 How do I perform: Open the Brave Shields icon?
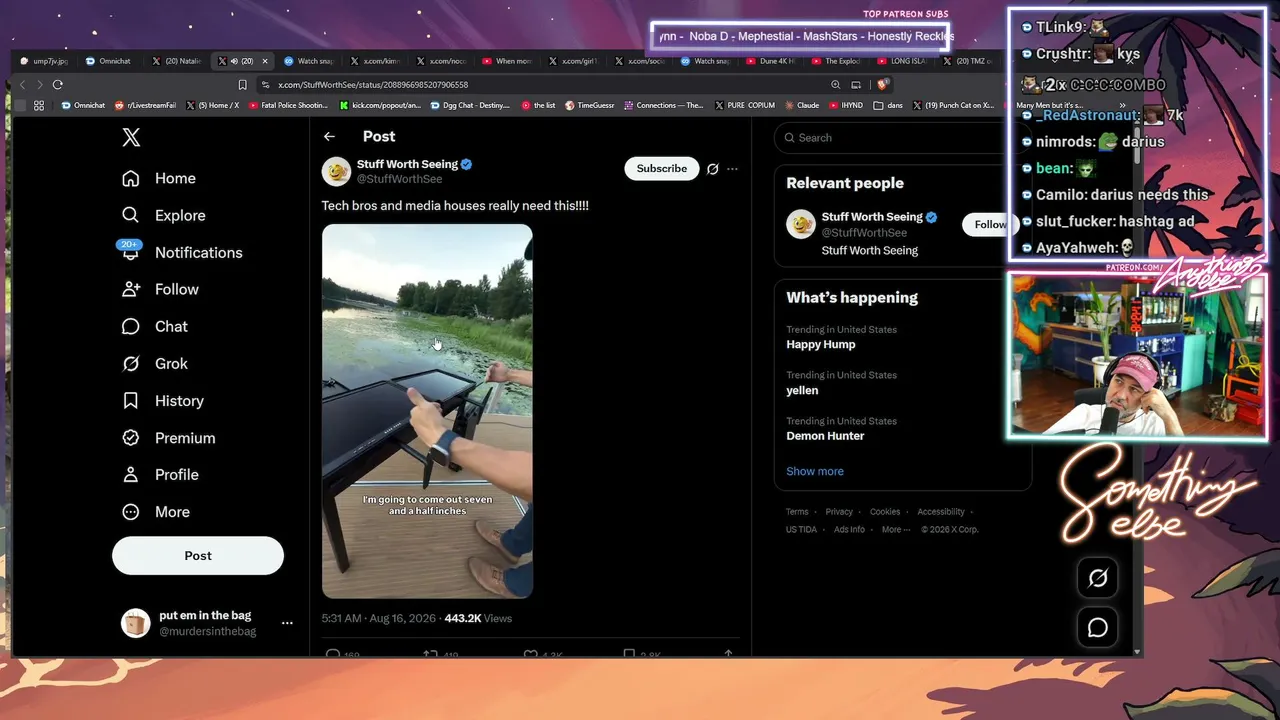[883, 85]
